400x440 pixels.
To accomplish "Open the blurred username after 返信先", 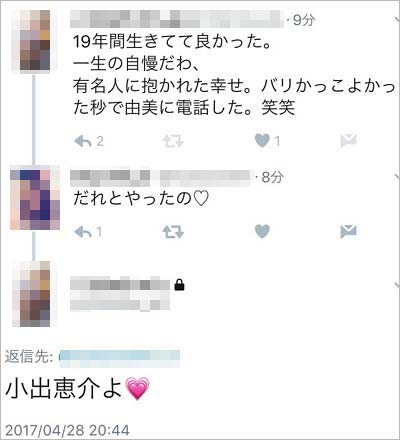I will (x=119, y=358).
